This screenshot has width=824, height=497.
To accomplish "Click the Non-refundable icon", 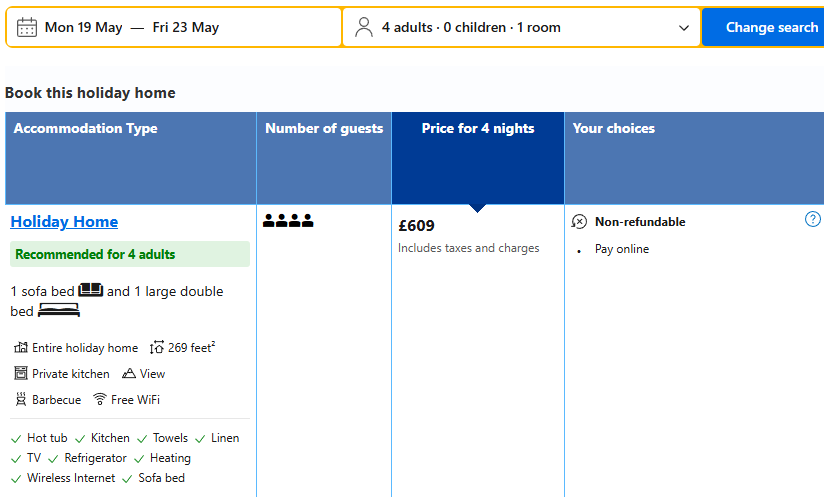I will [x=579, y=222].
